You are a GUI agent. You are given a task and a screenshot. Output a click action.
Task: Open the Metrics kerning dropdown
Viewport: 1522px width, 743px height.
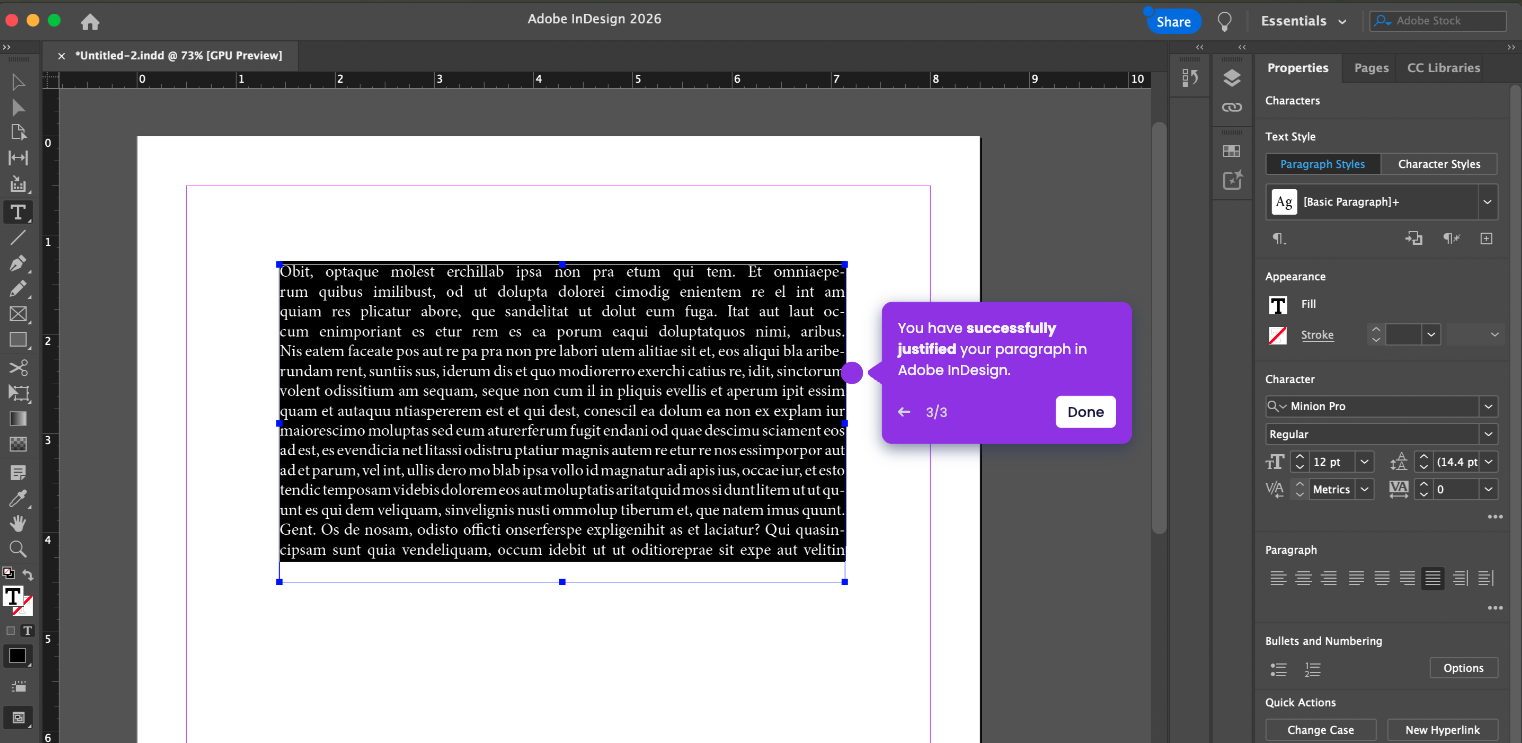coord(1365,489)
